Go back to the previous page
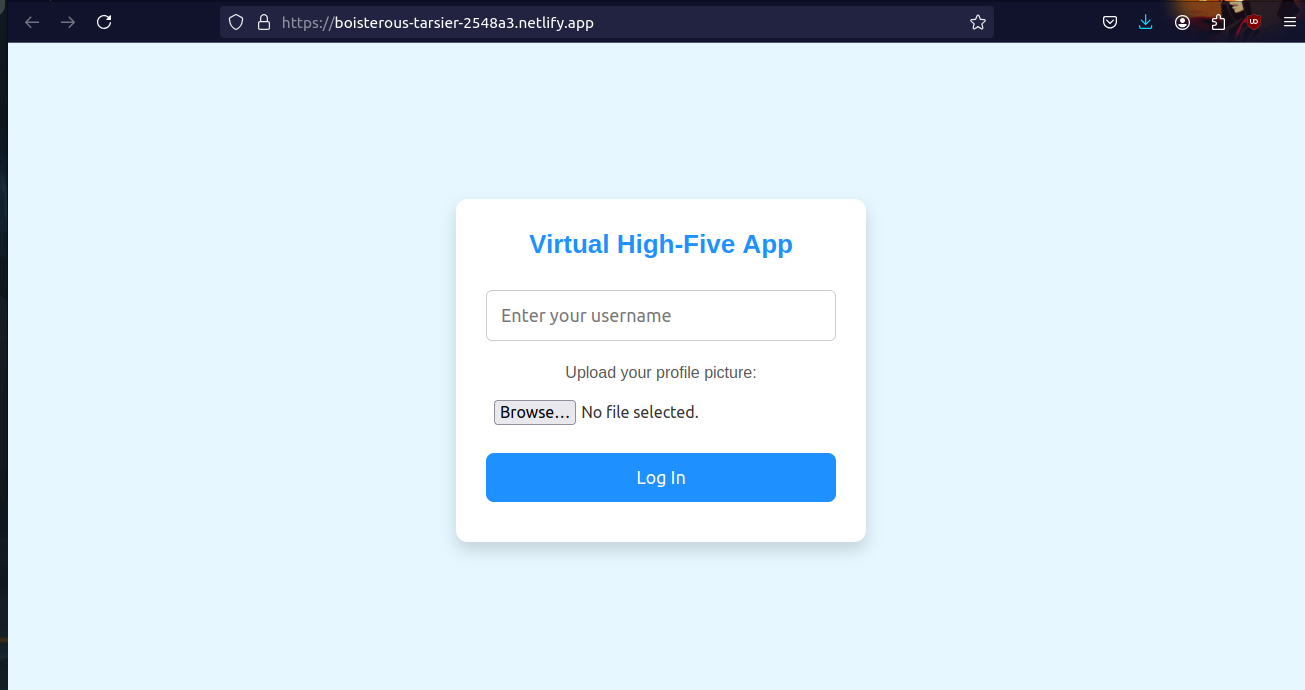 [32, 22]
